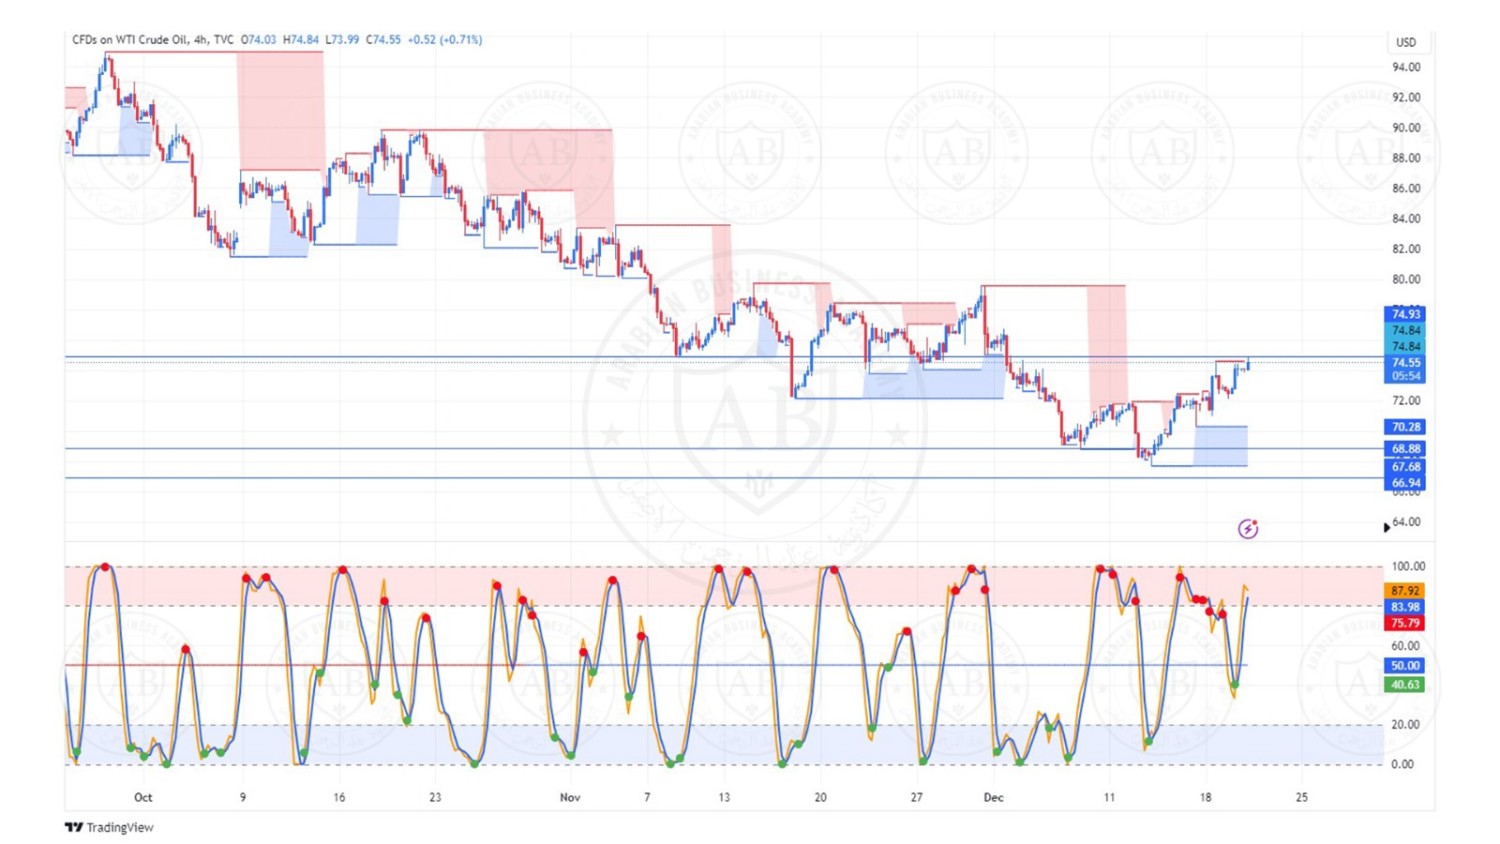Image resolution: width=1500 pixels, height=844 pixels.
Task: Click the 92.00 price axis label
Action: pos(1406,97)
